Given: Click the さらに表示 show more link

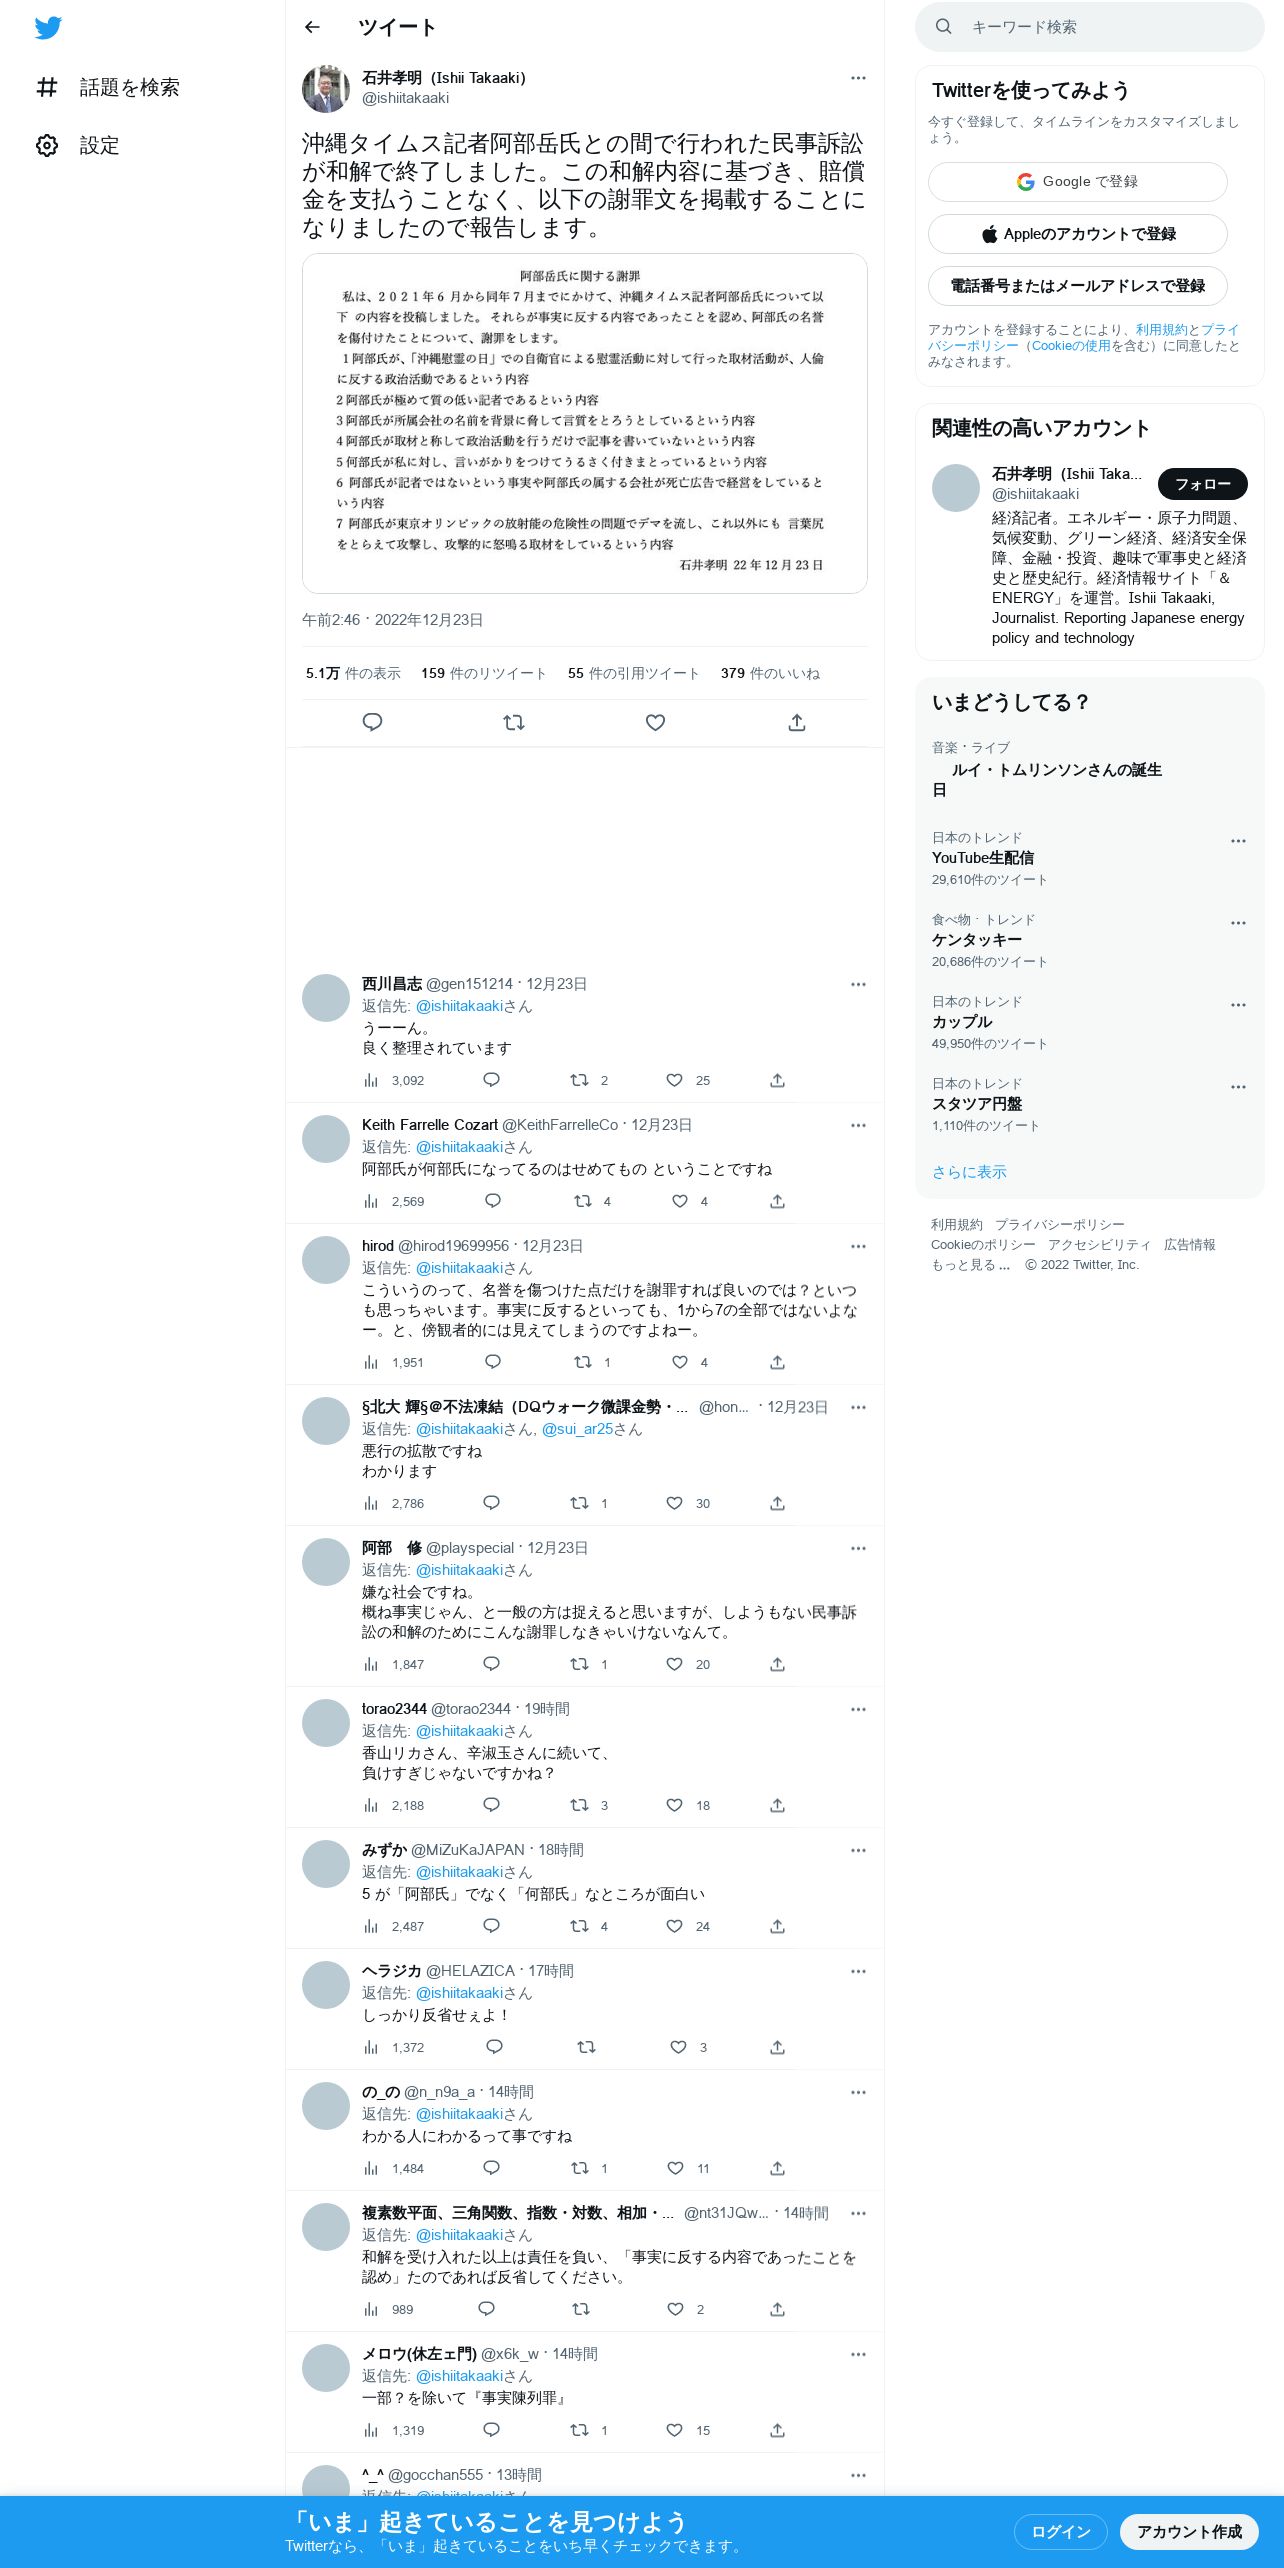Looking at the screenshot, I should coord(969,1172).
